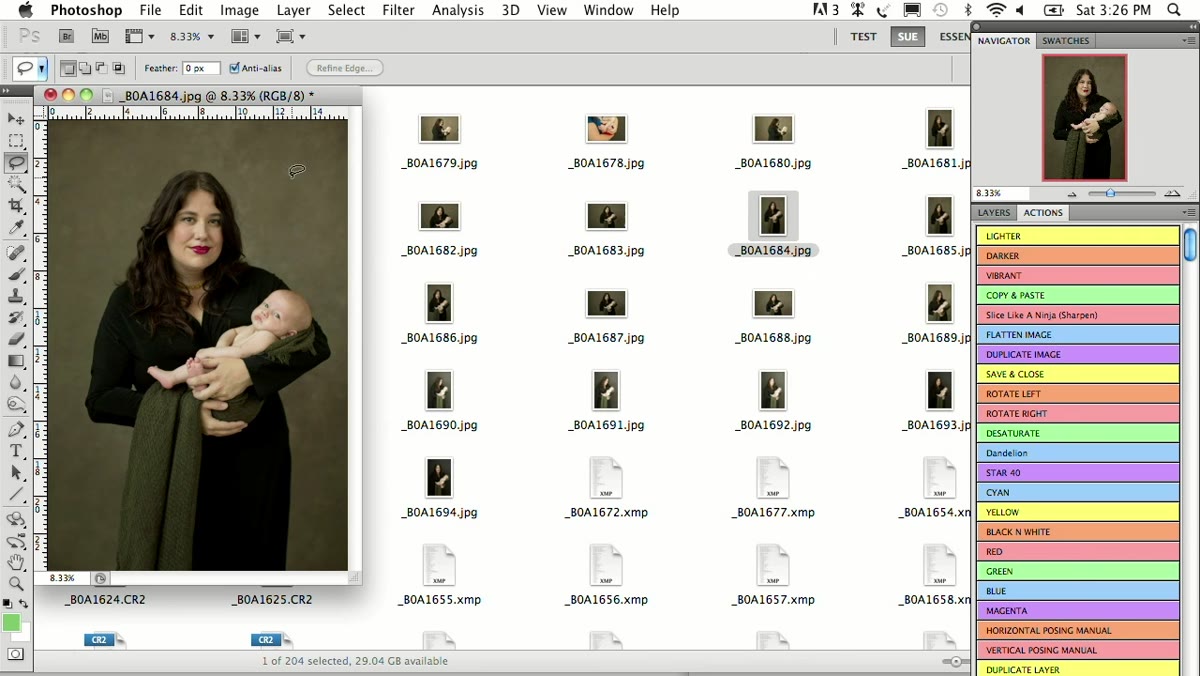The height and width of the screenshot is (676, 1200).
Task: Toggle Quick Mask mode icon
Action: coord(16,655)
